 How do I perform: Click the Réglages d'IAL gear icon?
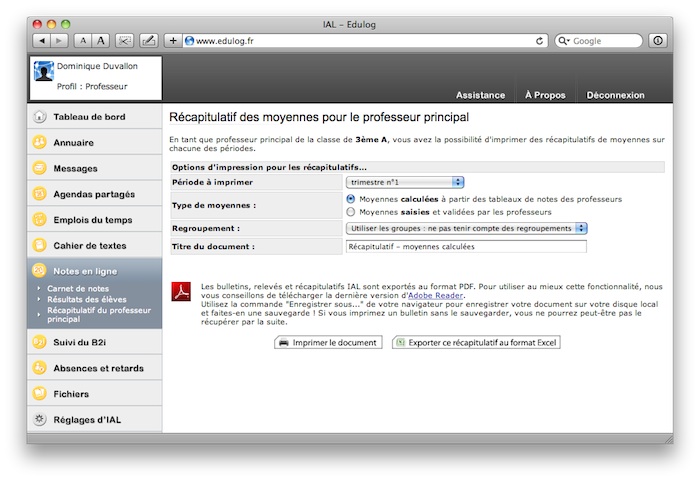tap(40, 420)
